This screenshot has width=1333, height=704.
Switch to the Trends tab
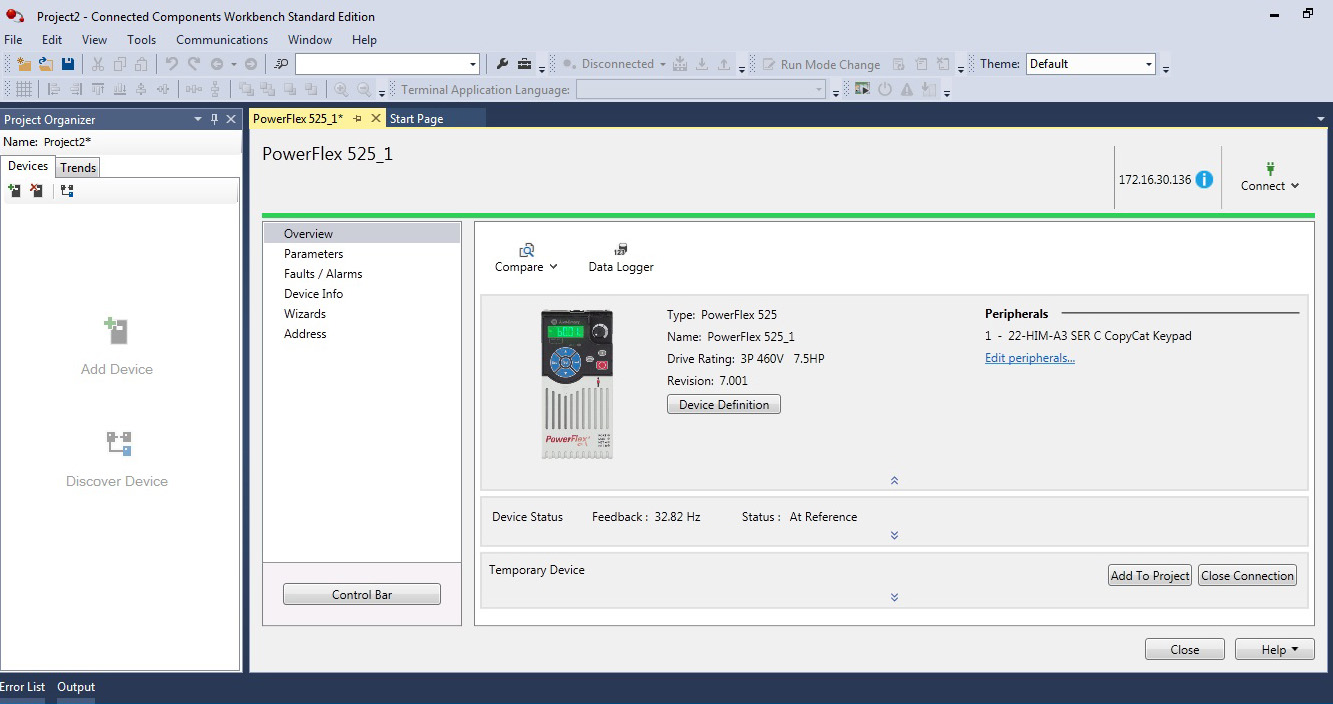pos(78,167)
